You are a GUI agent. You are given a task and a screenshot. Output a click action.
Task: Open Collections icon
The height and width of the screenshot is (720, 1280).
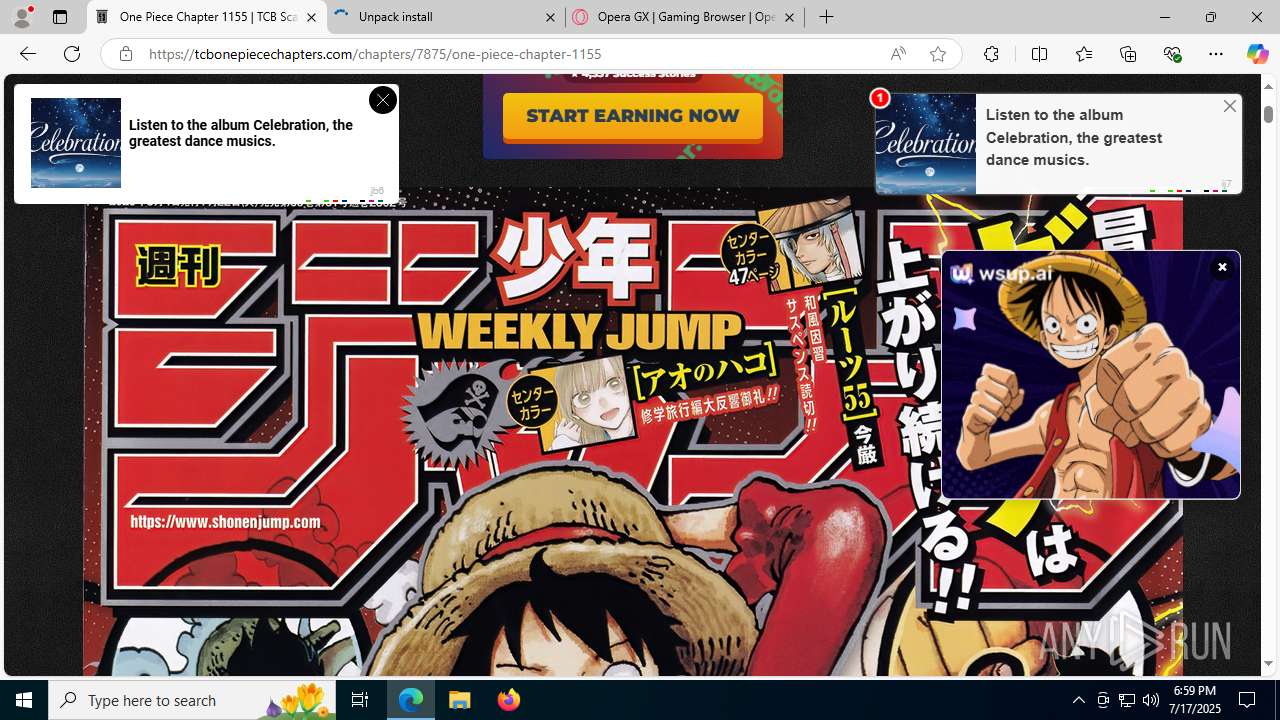click(1128, 54)
